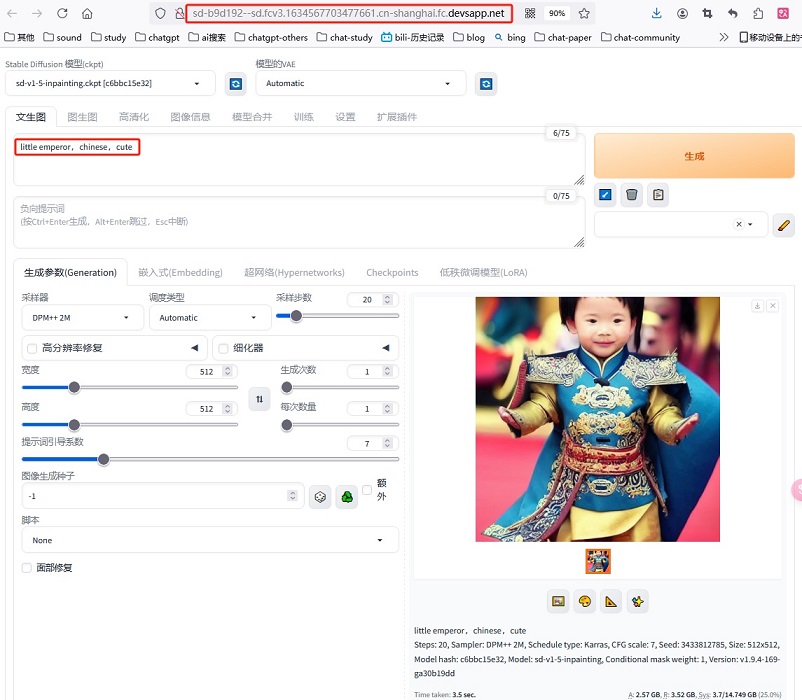Open the 图像信息 PNG info tab

(x=190, y=117)
